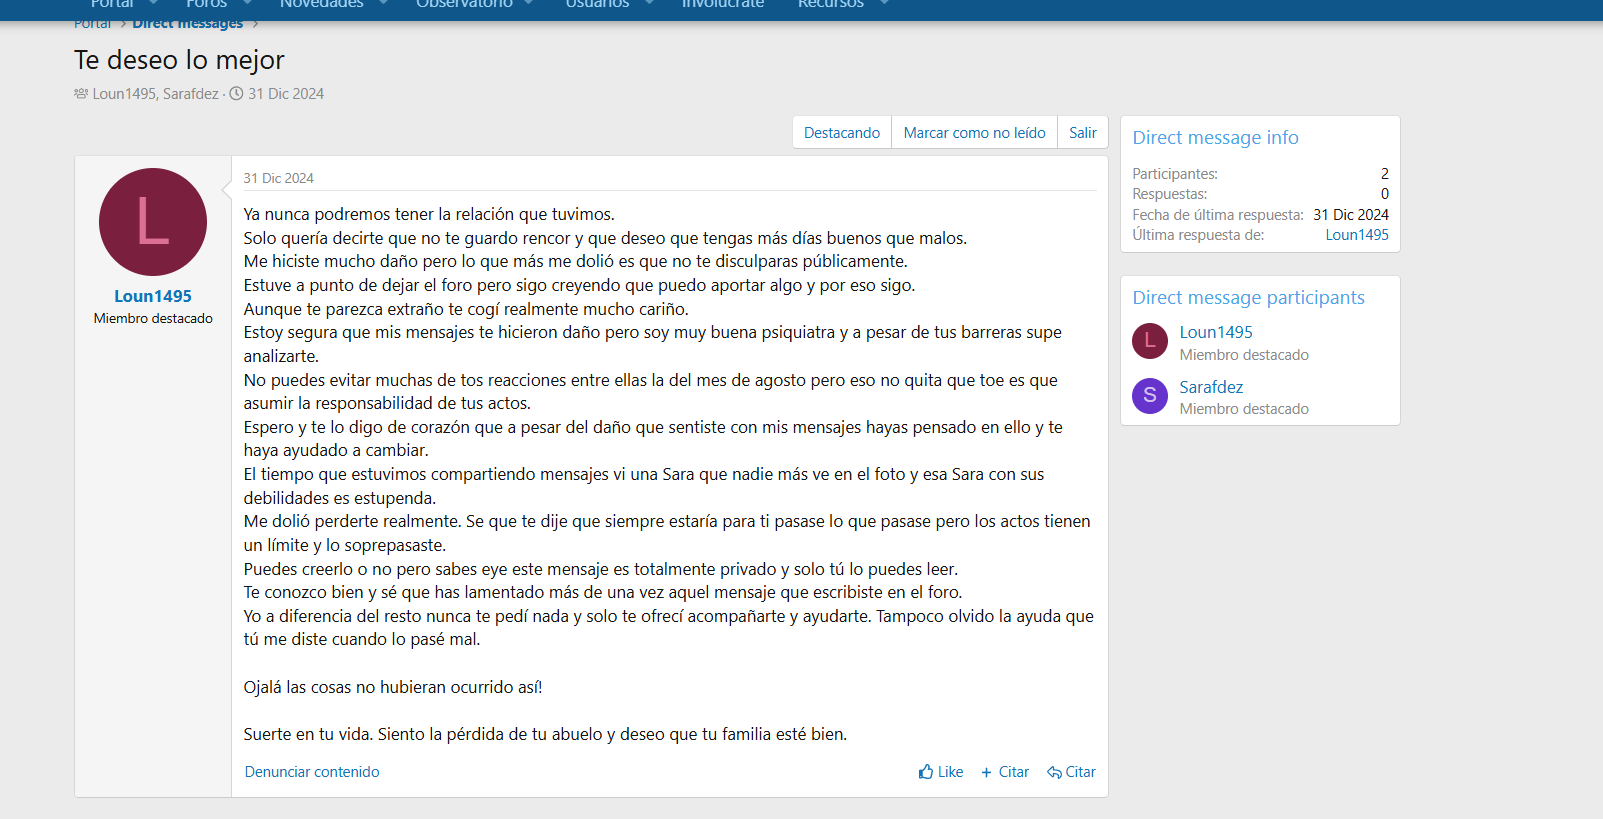The width and height of the screenshot is (1603, 819).
Task: Click the line 'Ojalá las cosas no hubieran ocurrido así!'
Action: click(x=393, y=687)
